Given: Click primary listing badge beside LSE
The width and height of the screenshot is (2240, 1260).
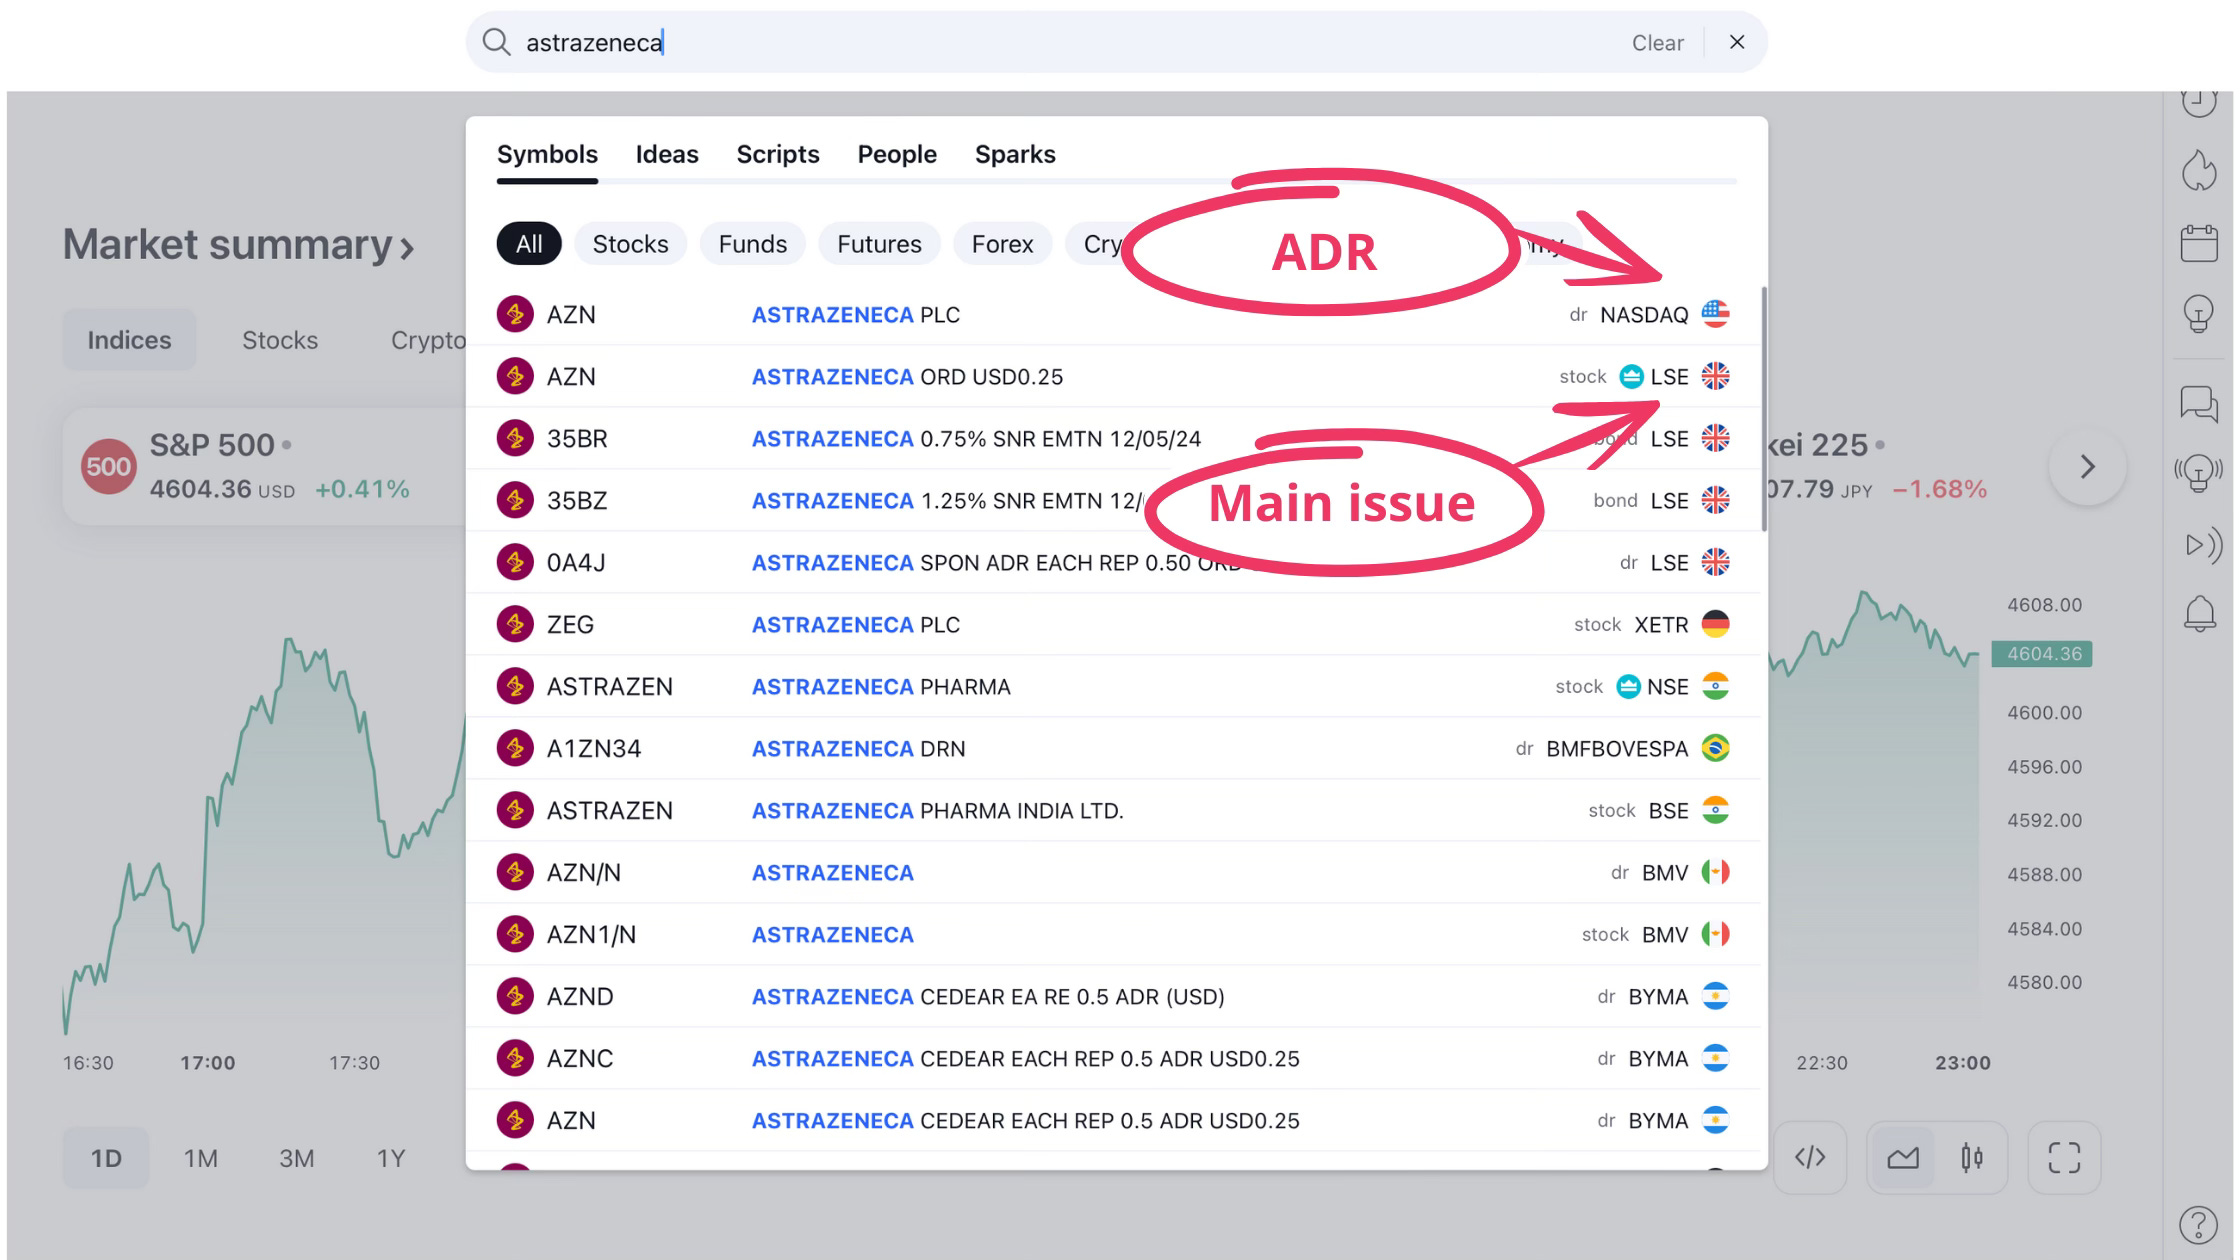Looking at the screenshot, I should tap(1631, 376).
